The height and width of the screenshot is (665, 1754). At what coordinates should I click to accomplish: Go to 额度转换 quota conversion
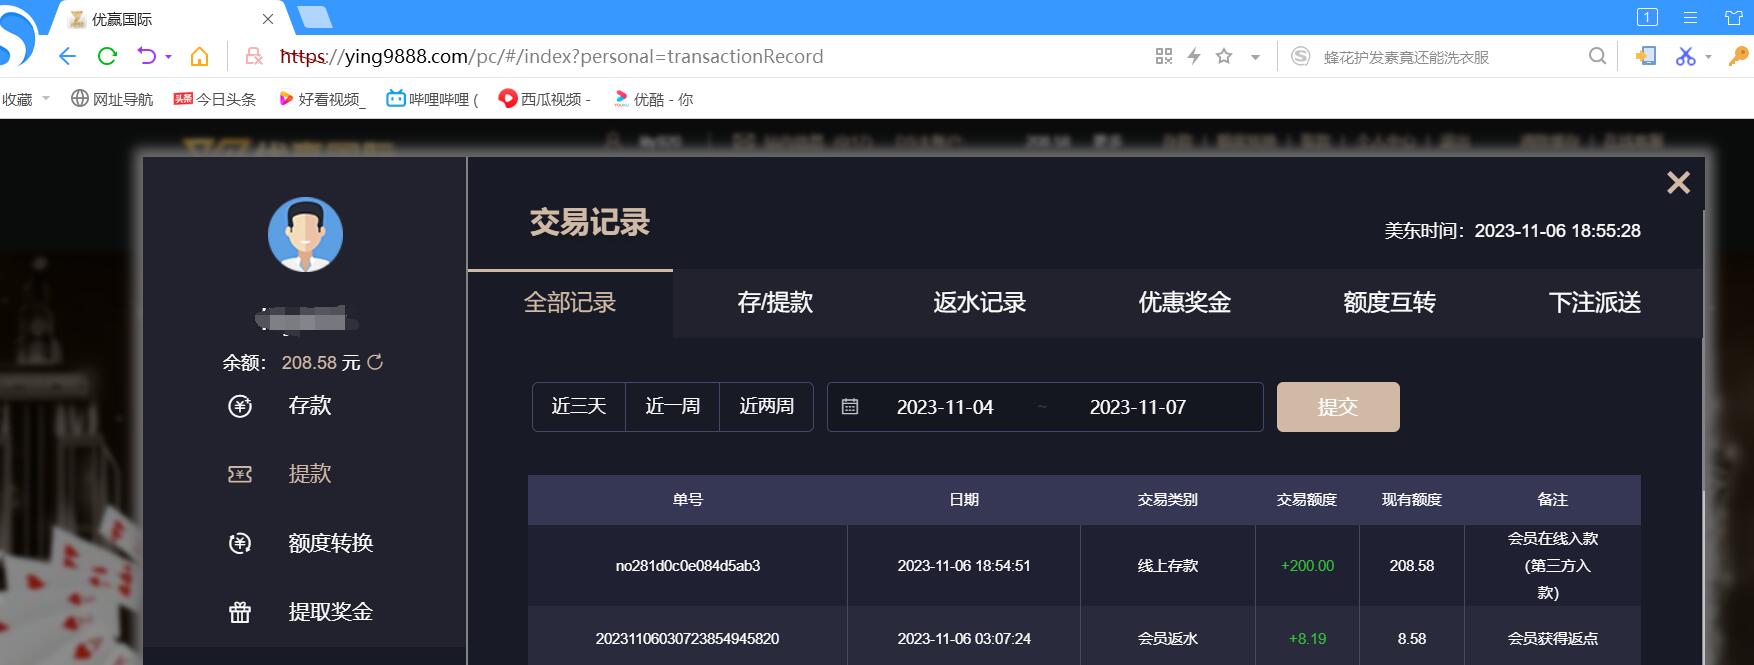click(x=330, y=543)
